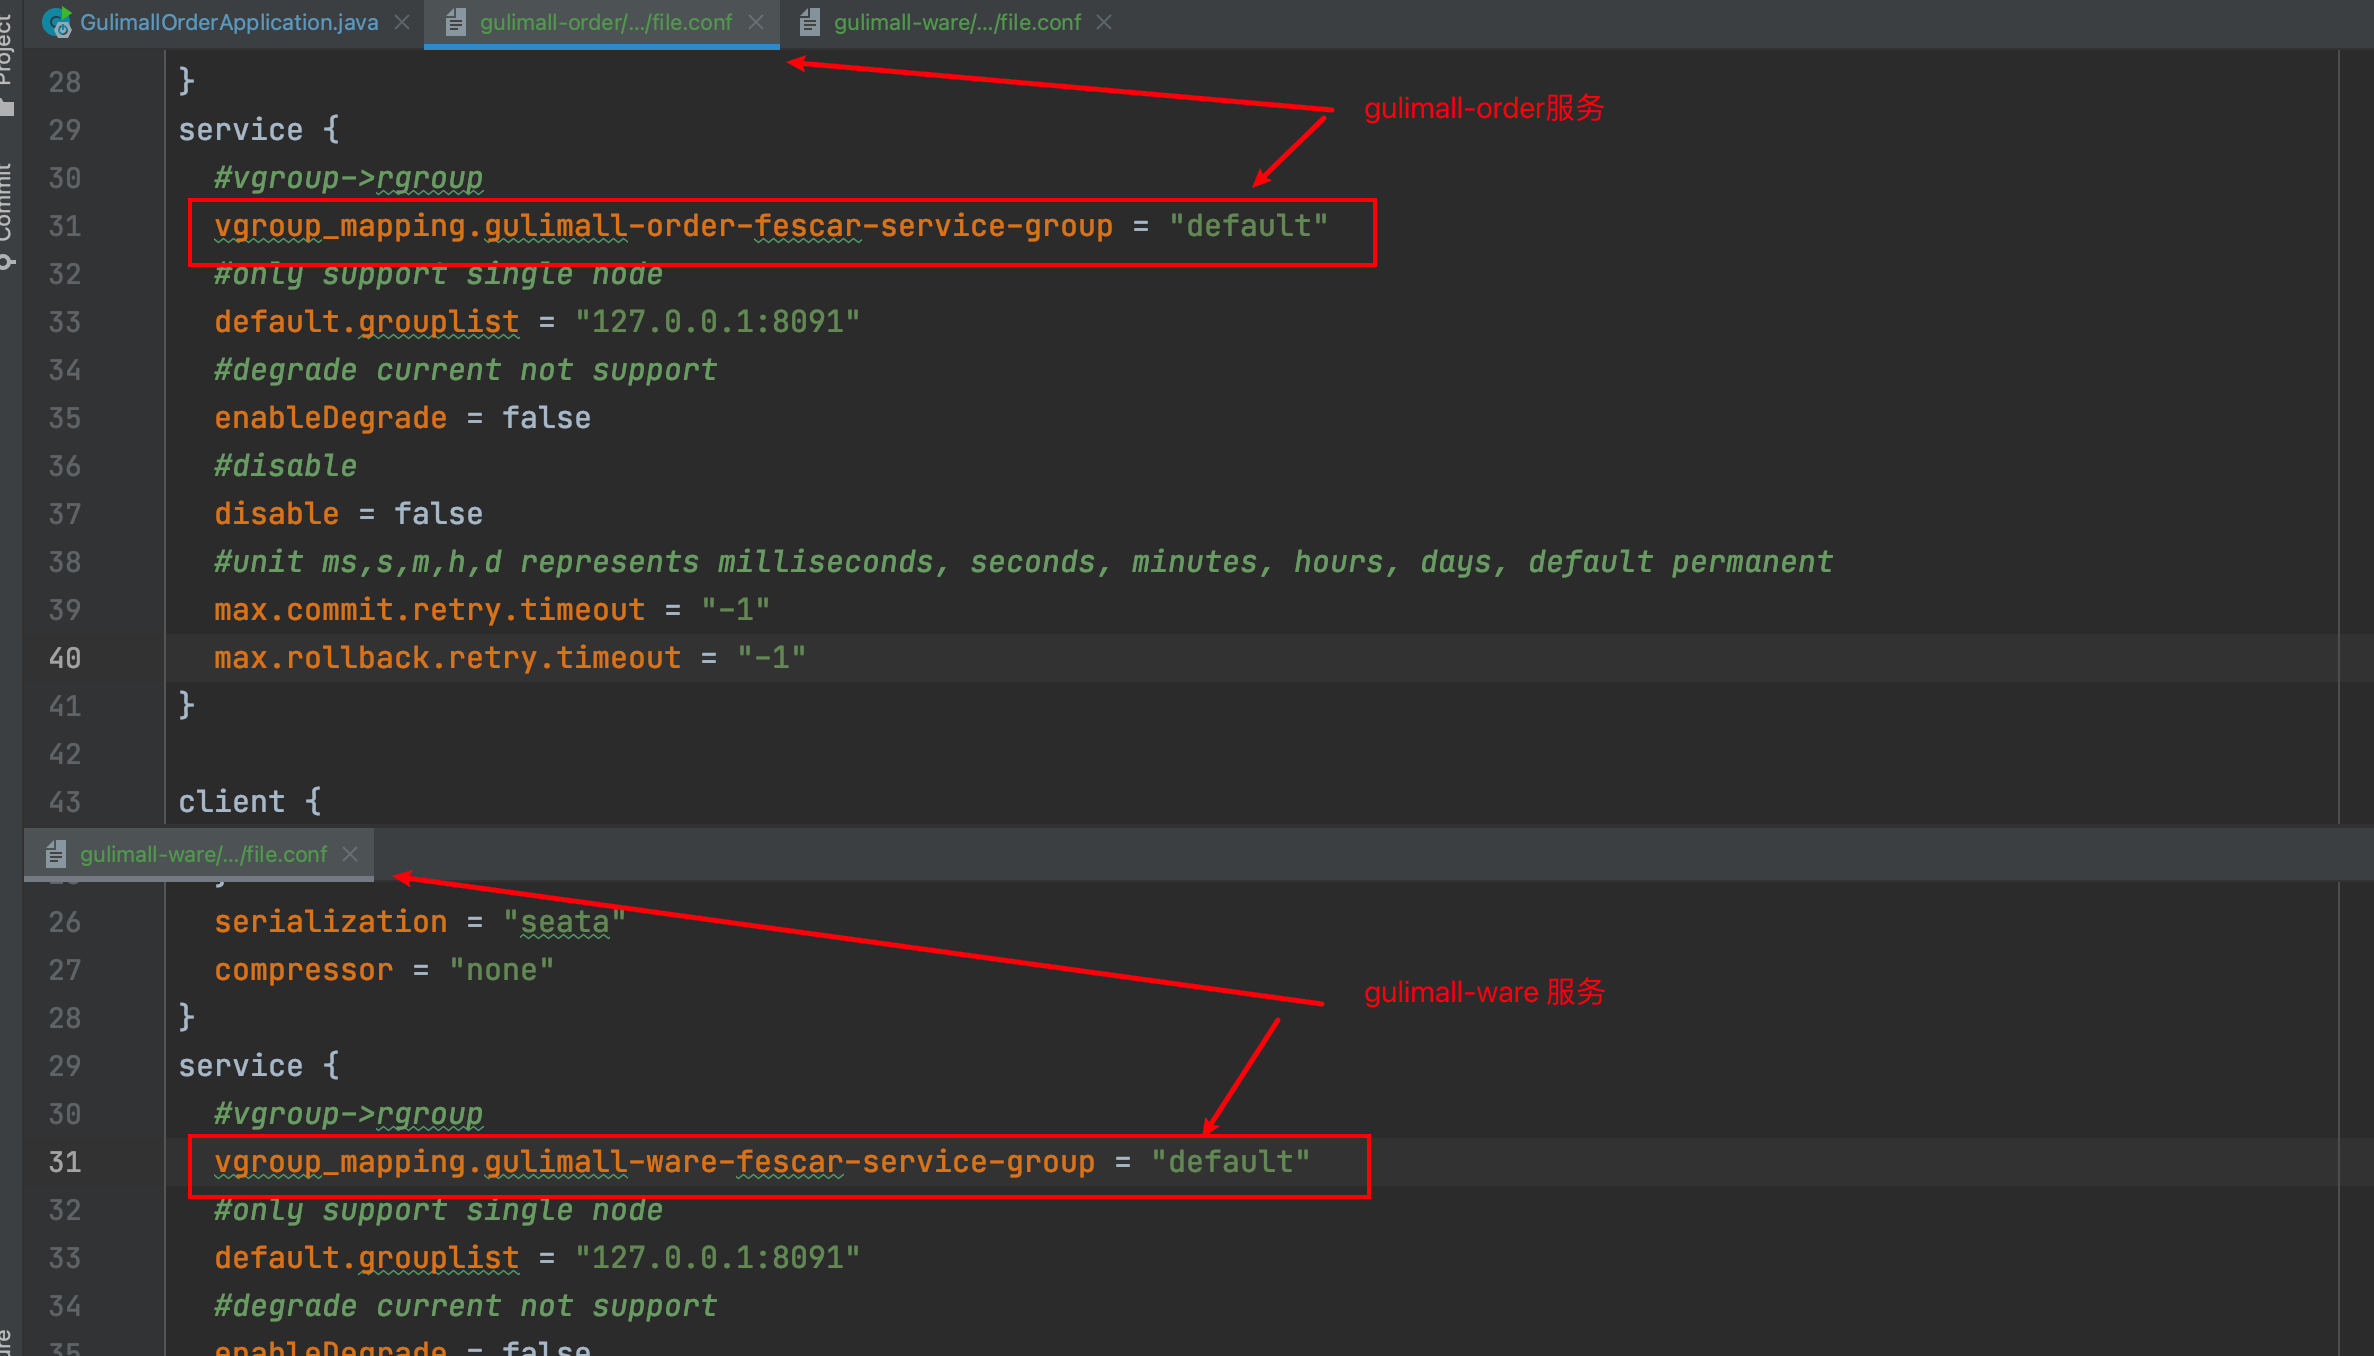Click the serialization = "seata" line
This screenshot has width=2374, height=1356.
(420, 922)
